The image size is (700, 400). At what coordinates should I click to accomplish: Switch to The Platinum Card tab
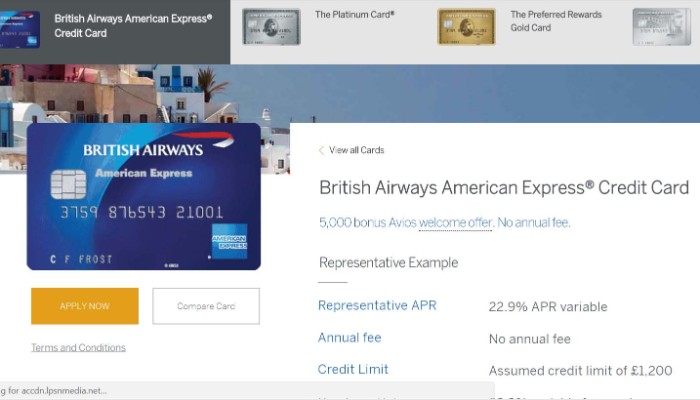354,15
